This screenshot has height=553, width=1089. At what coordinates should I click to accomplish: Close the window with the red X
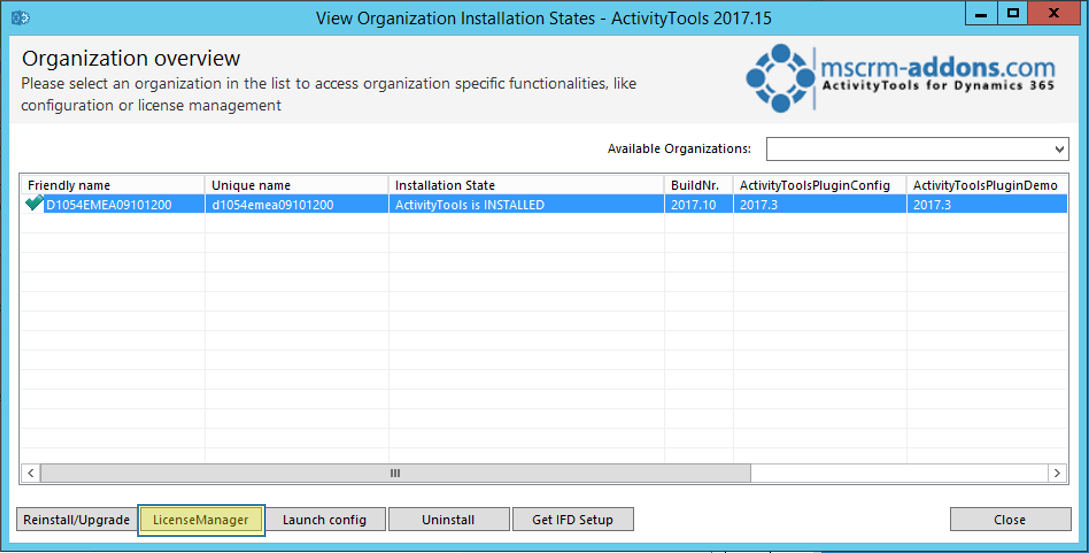(x=1054, y=14)
